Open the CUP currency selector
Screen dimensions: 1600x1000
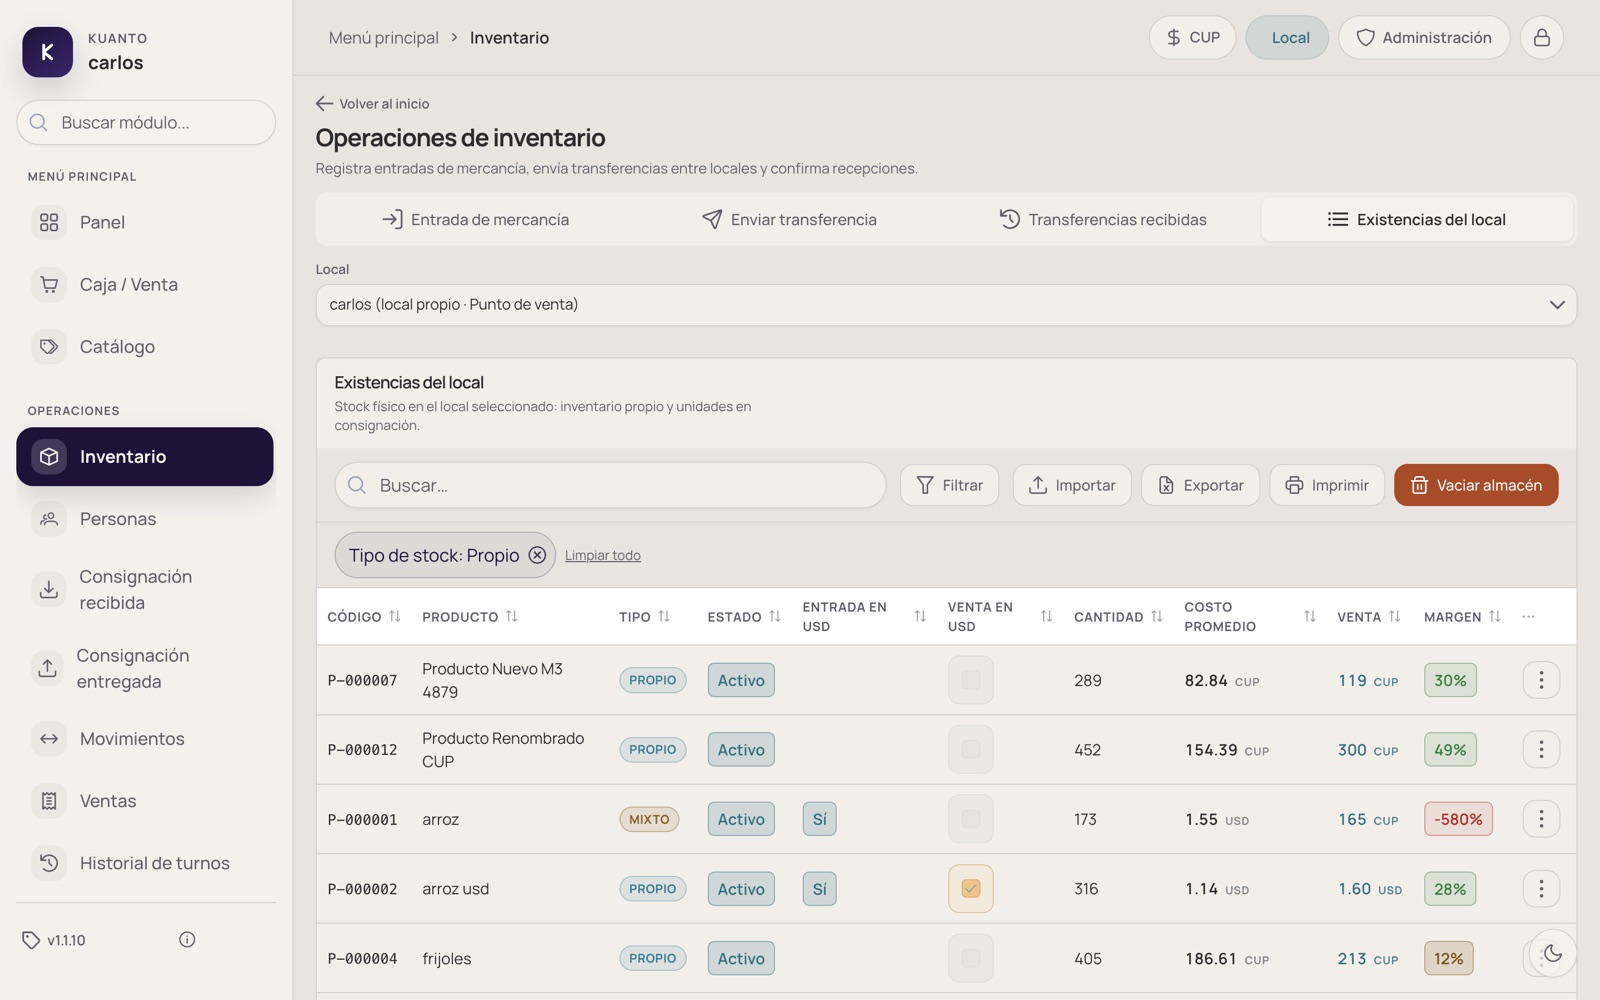point(1192,38)
